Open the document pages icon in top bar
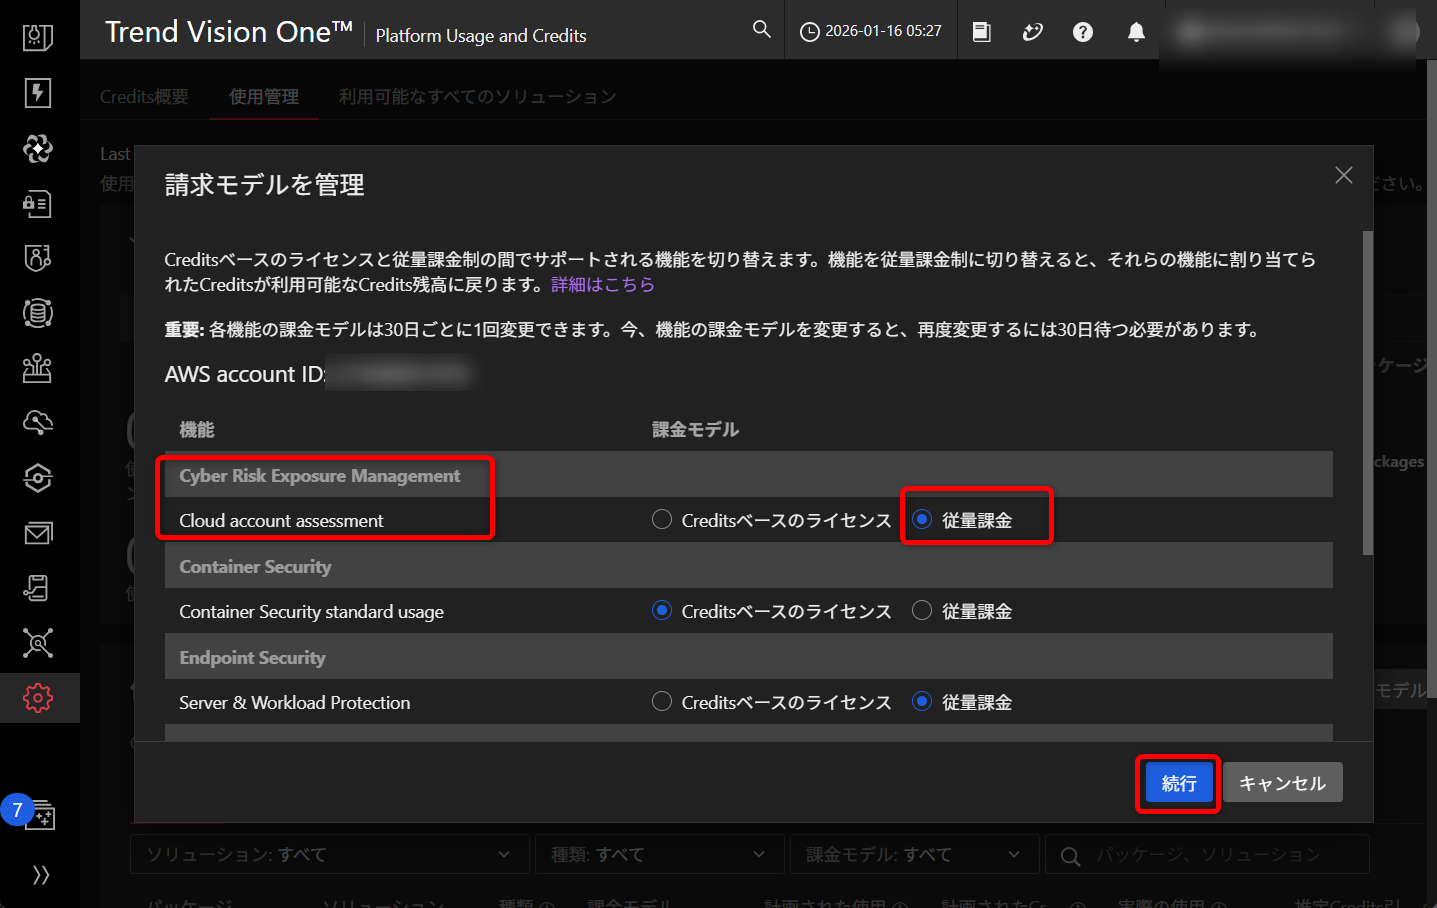This screenshot has width=1437, height=908. point(982,32)
